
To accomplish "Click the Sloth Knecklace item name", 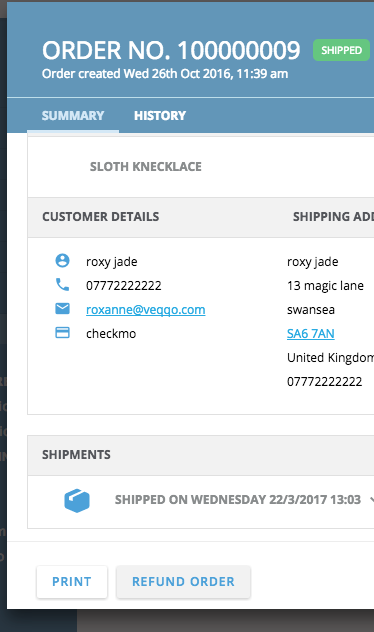I will (x=145, y=166).
